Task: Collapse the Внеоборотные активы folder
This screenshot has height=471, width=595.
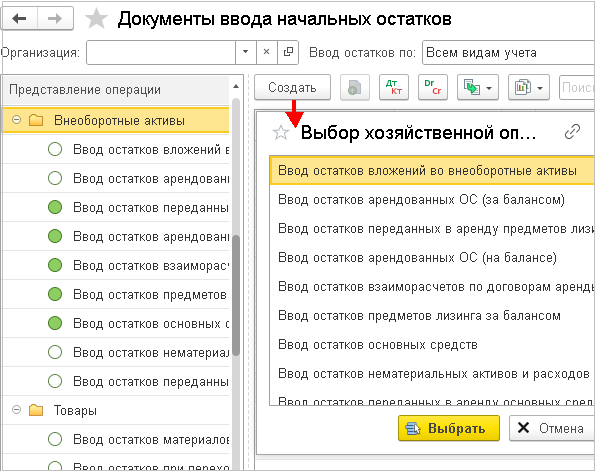Action: (16, 120)
